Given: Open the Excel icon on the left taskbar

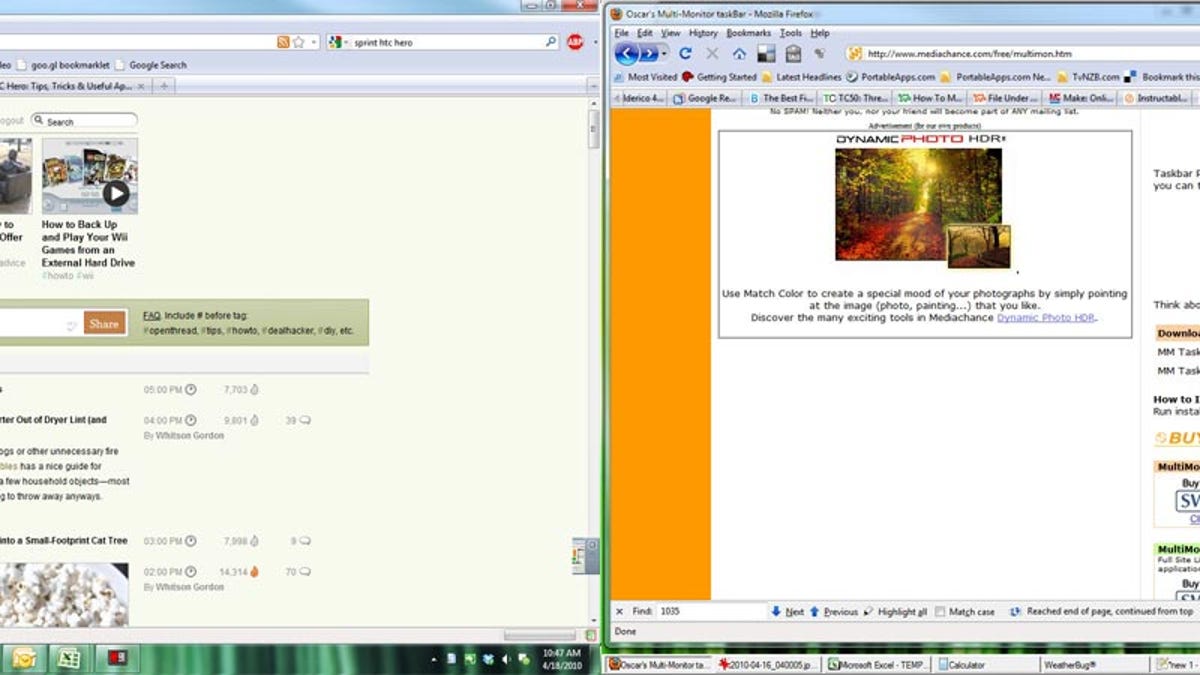Looking at the screenshot, I should (x=69, y=659).
